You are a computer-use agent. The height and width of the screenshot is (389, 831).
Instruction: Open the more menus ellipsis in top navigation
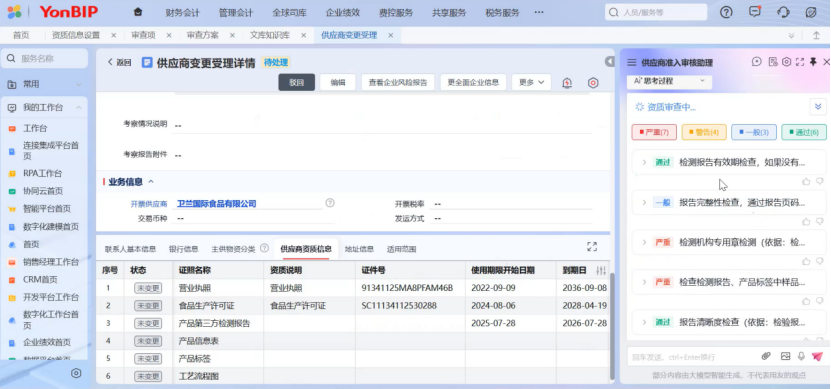click(539, 12)
